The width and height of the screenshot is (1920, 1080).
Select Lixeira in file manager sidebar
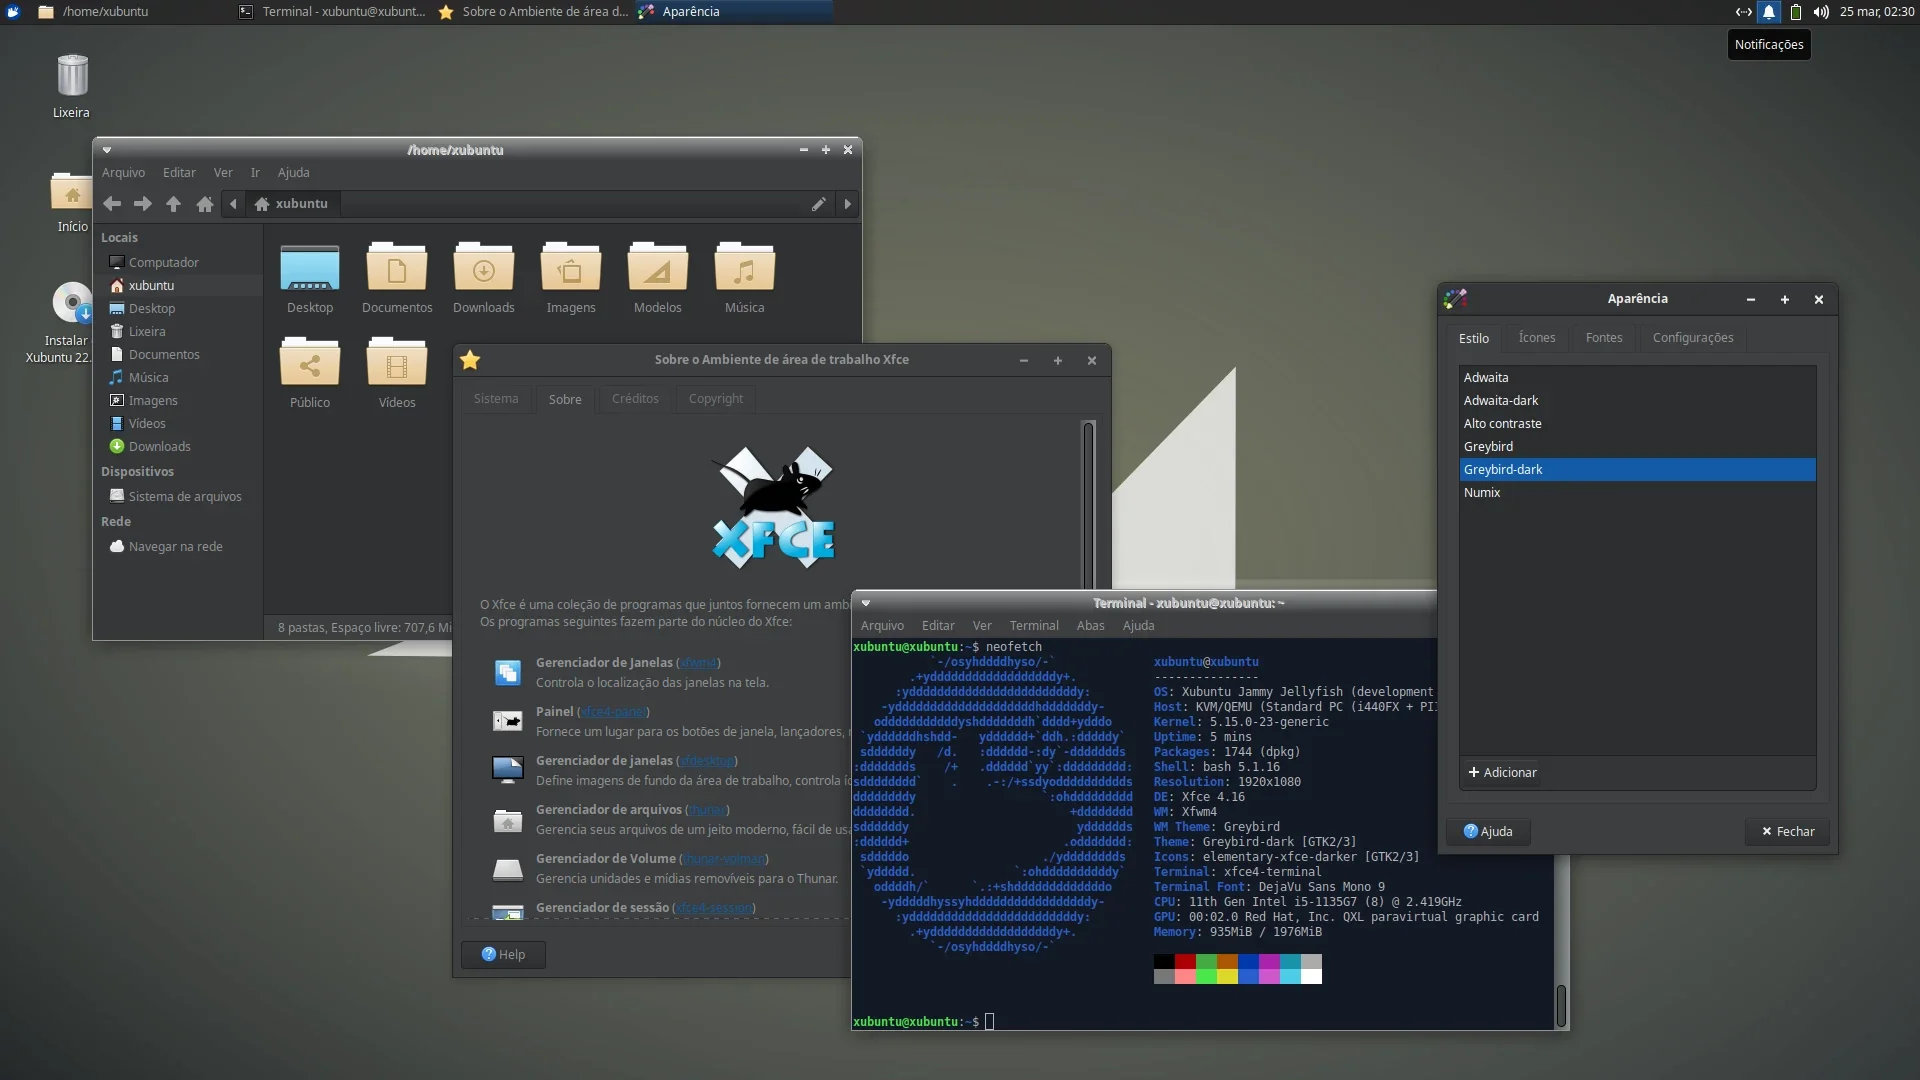click(180, 332)
